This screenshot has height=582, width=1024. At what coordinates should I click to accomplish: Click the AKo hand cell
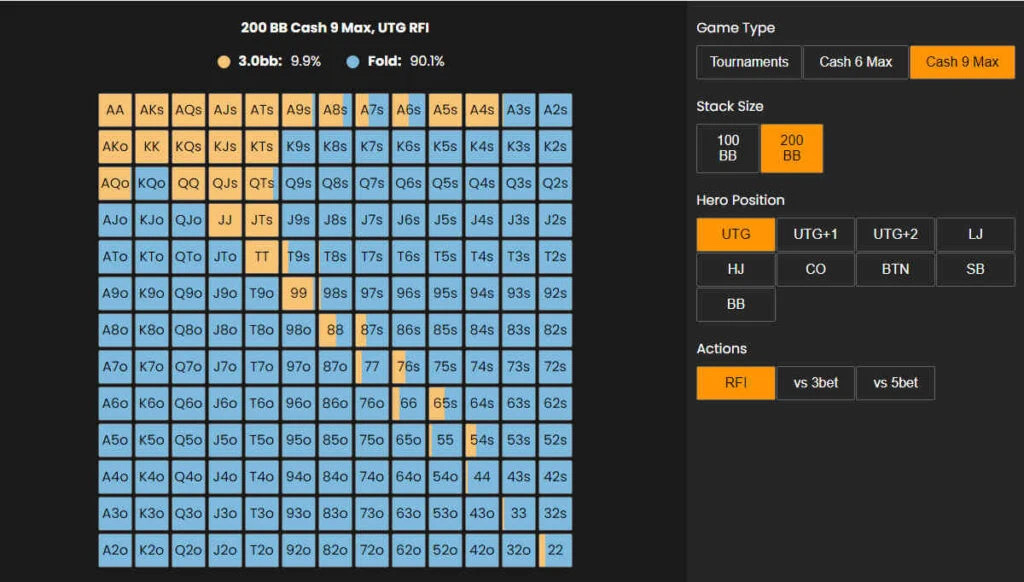tap(115, 147)
